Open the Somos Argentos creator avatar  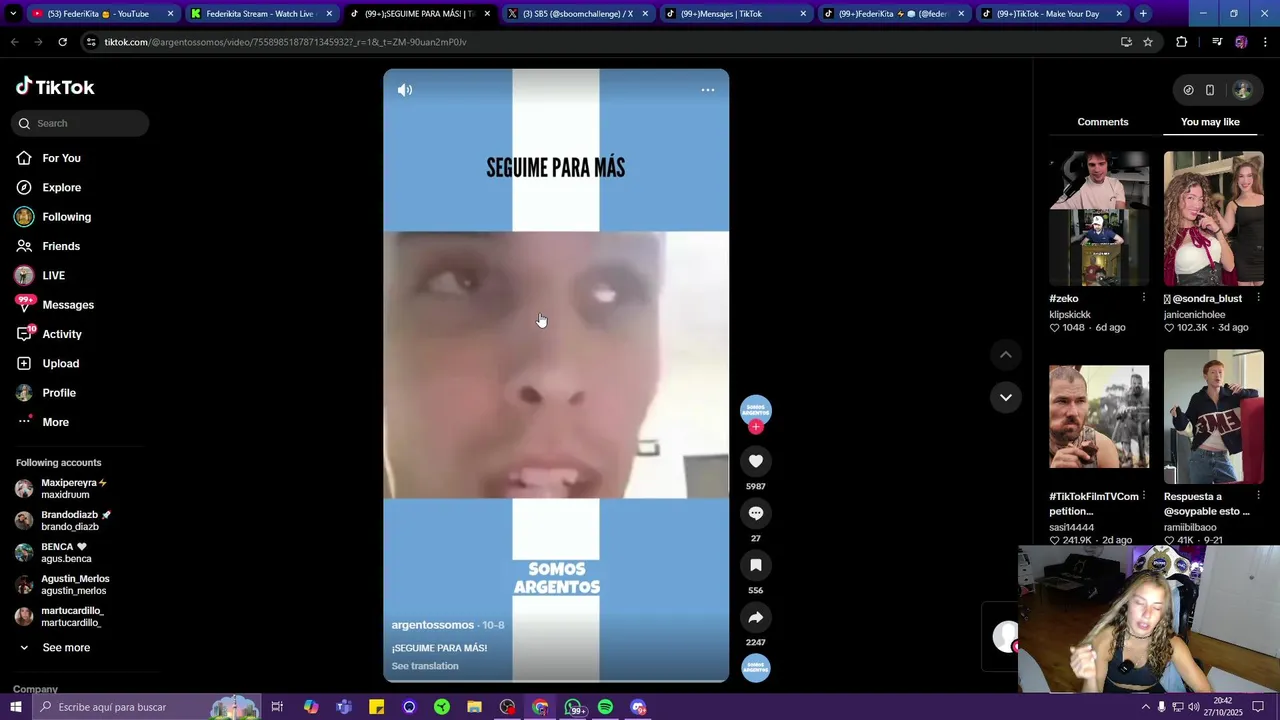click(756, 409)
